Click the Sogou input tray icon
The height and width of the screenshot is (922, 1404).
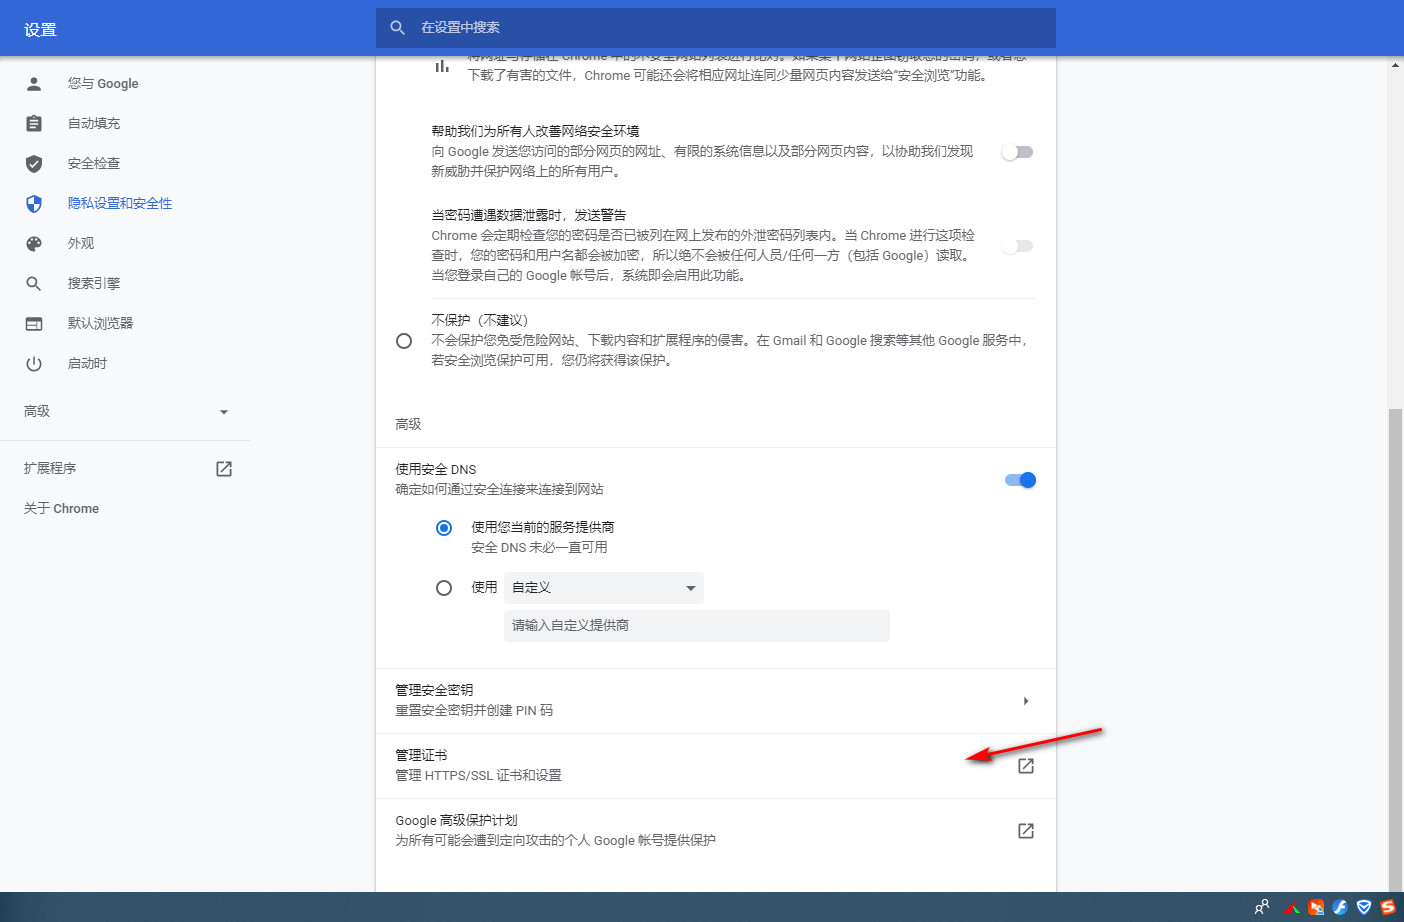click(1388, 907)
